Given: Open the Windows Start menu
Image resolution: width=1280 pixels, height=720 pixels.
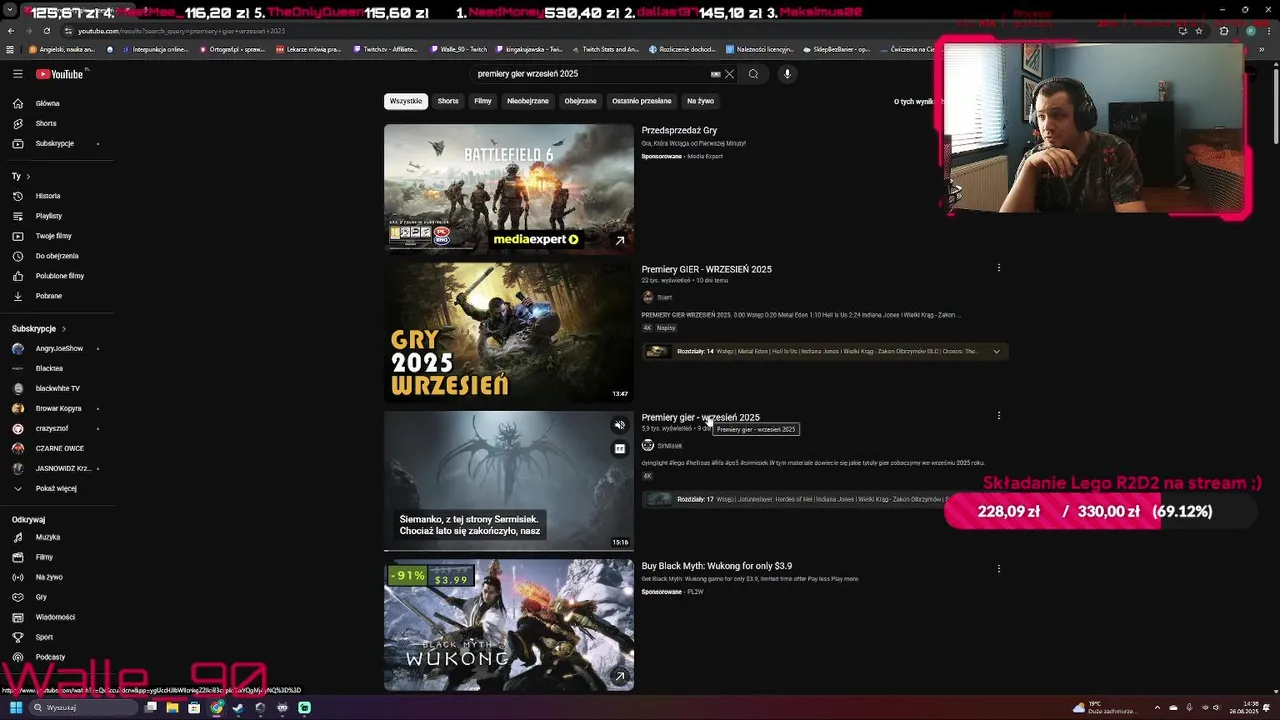Looking at the screenshot, I should click(16, 708).
